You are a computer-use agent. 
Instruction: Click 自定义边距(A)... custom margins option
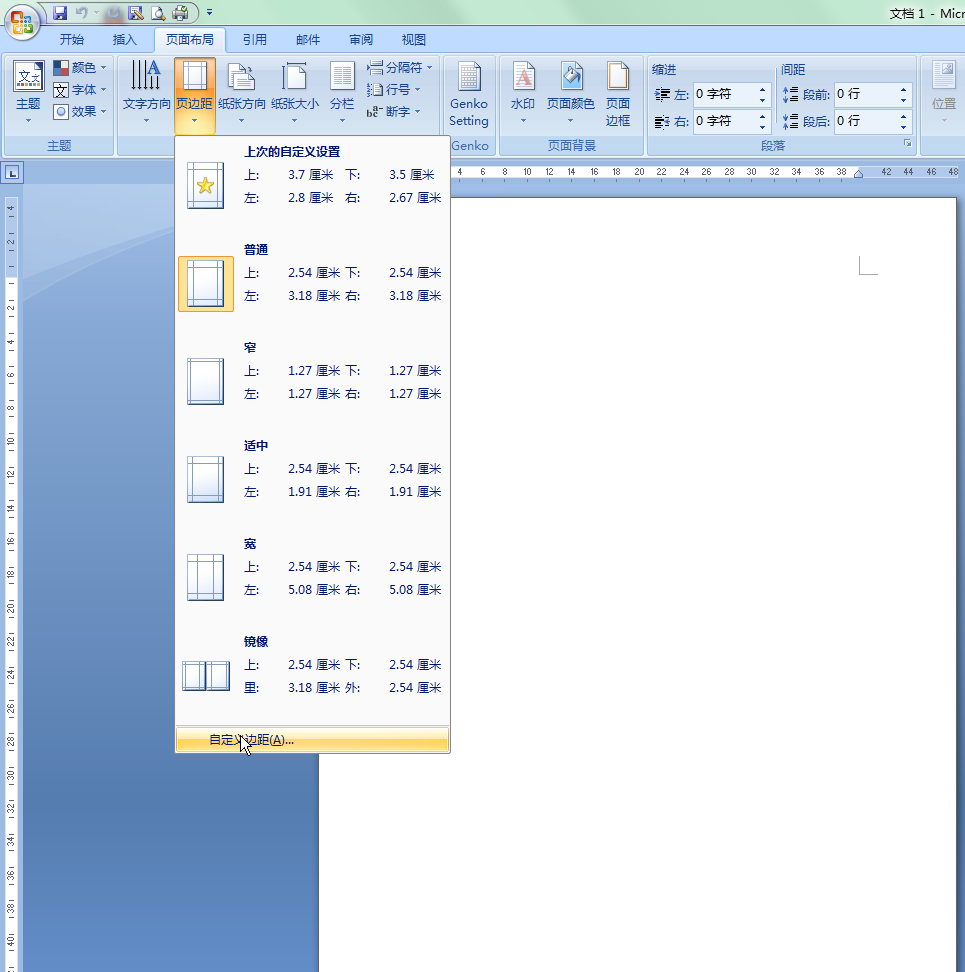tap(312, 740)
